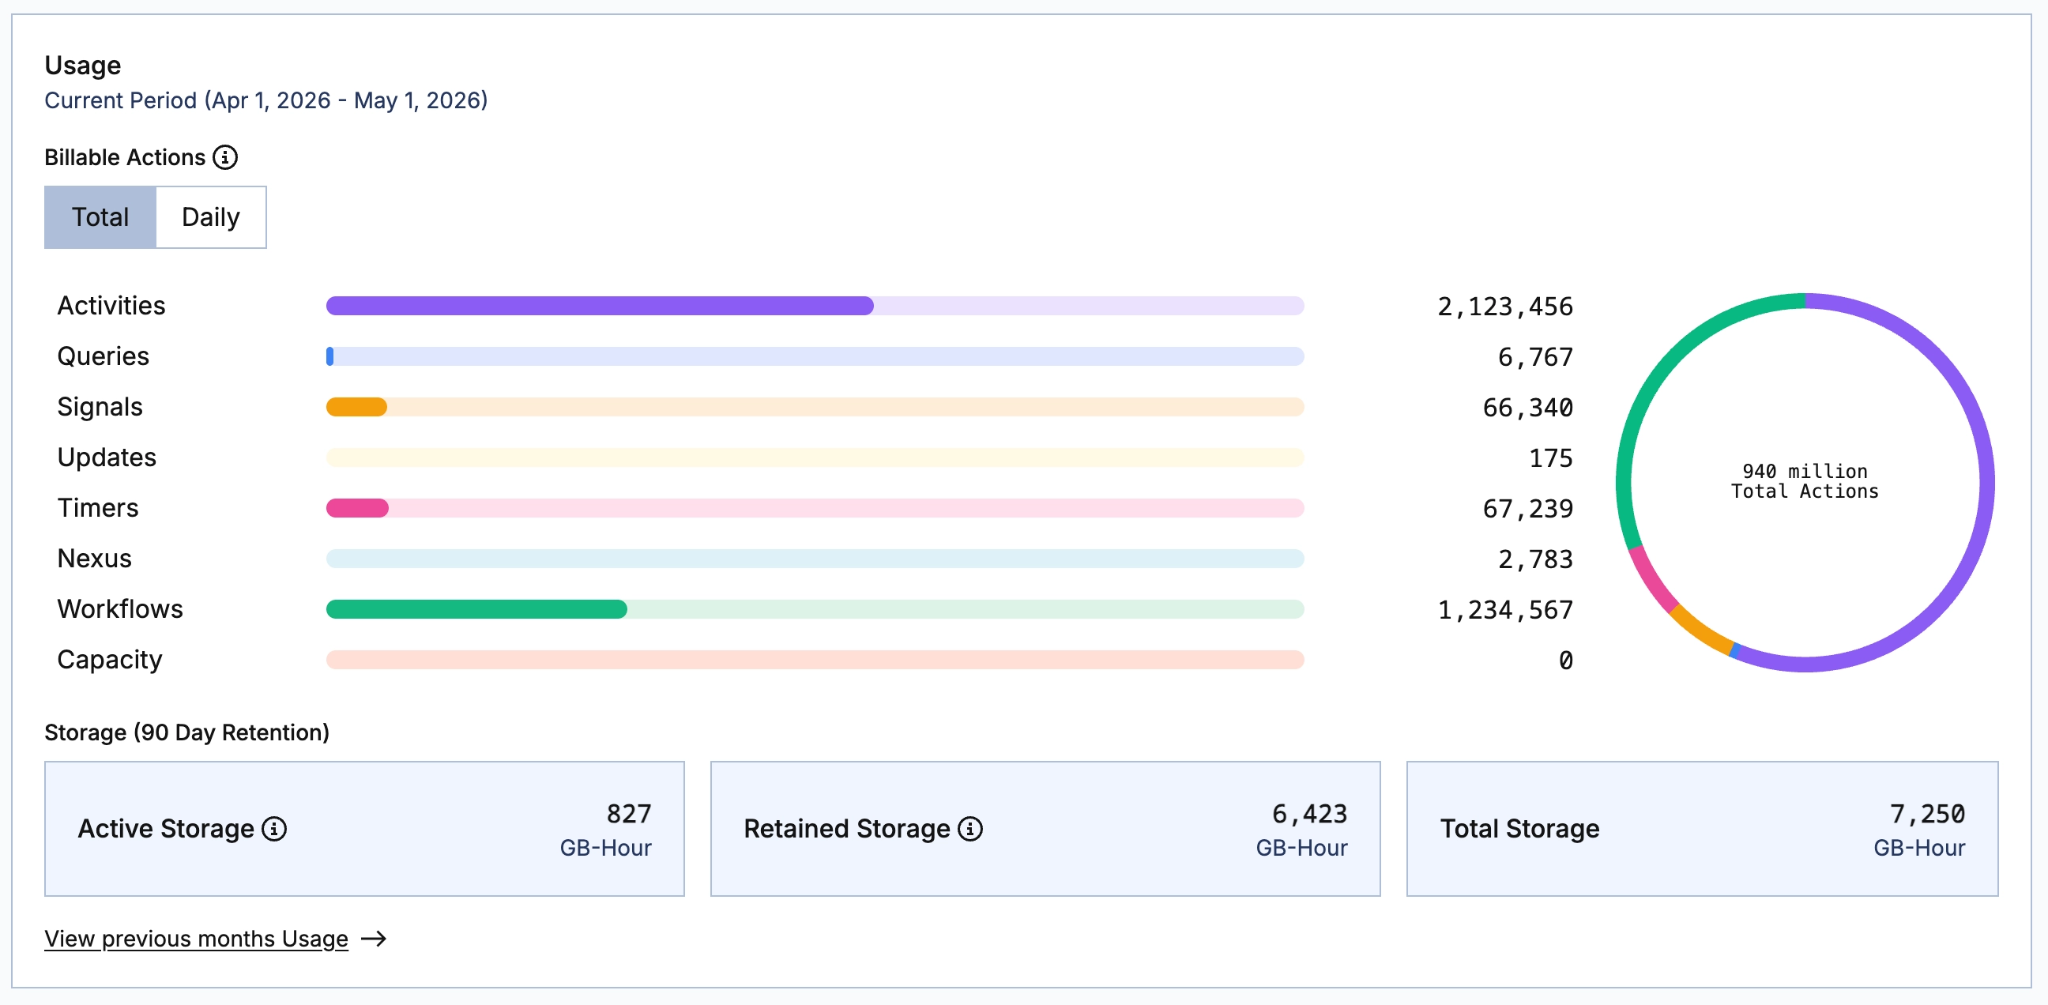Open the Billable Actions info icon
The width and height of the screenshot is (2048, 1005).
click(226, 157)
